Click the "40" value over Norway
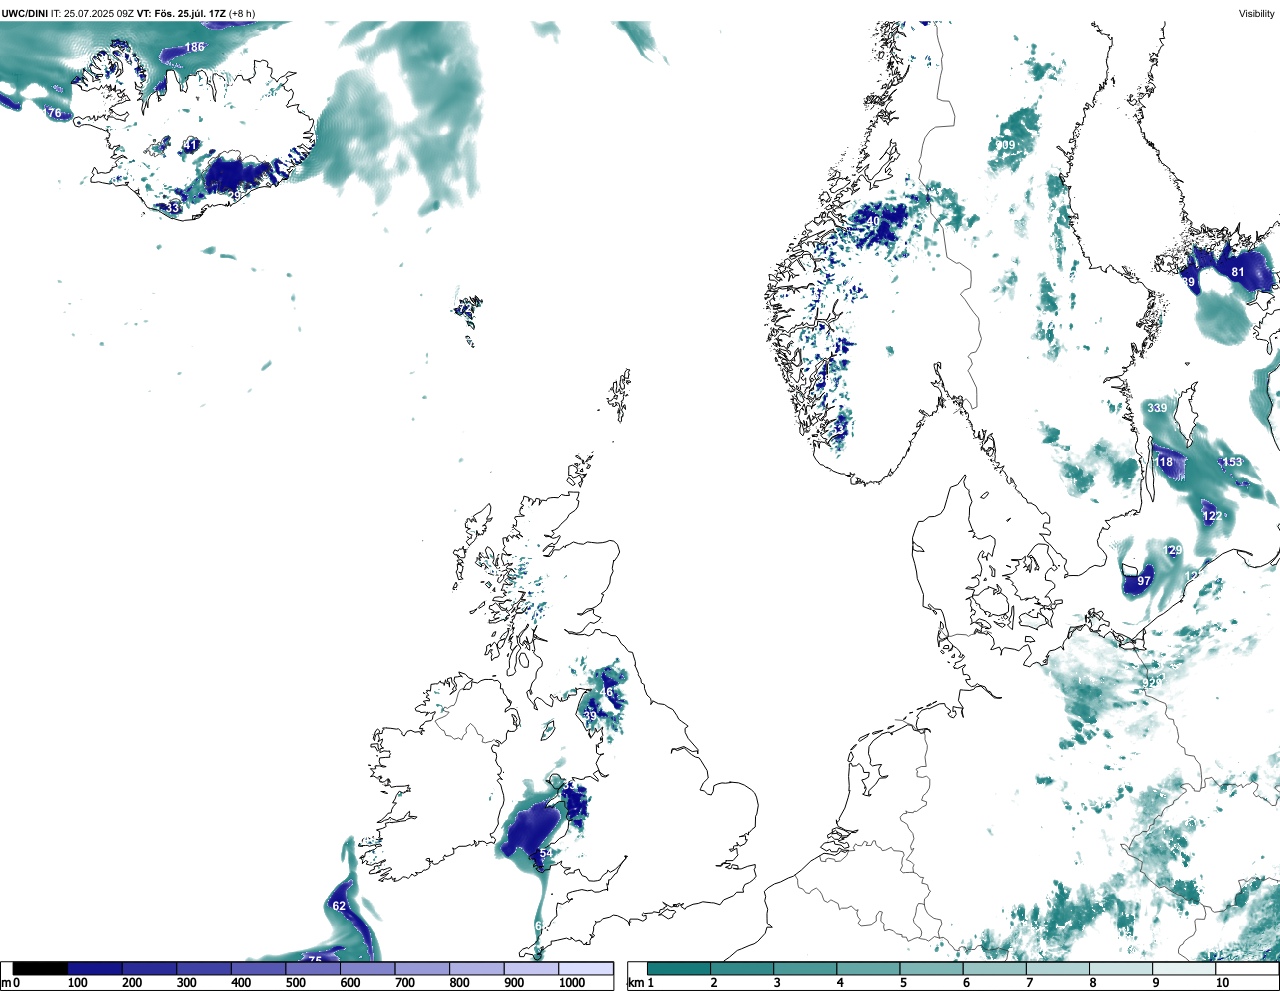The image size is (1280, 991). pyautogui.click(x=873, y=221)
